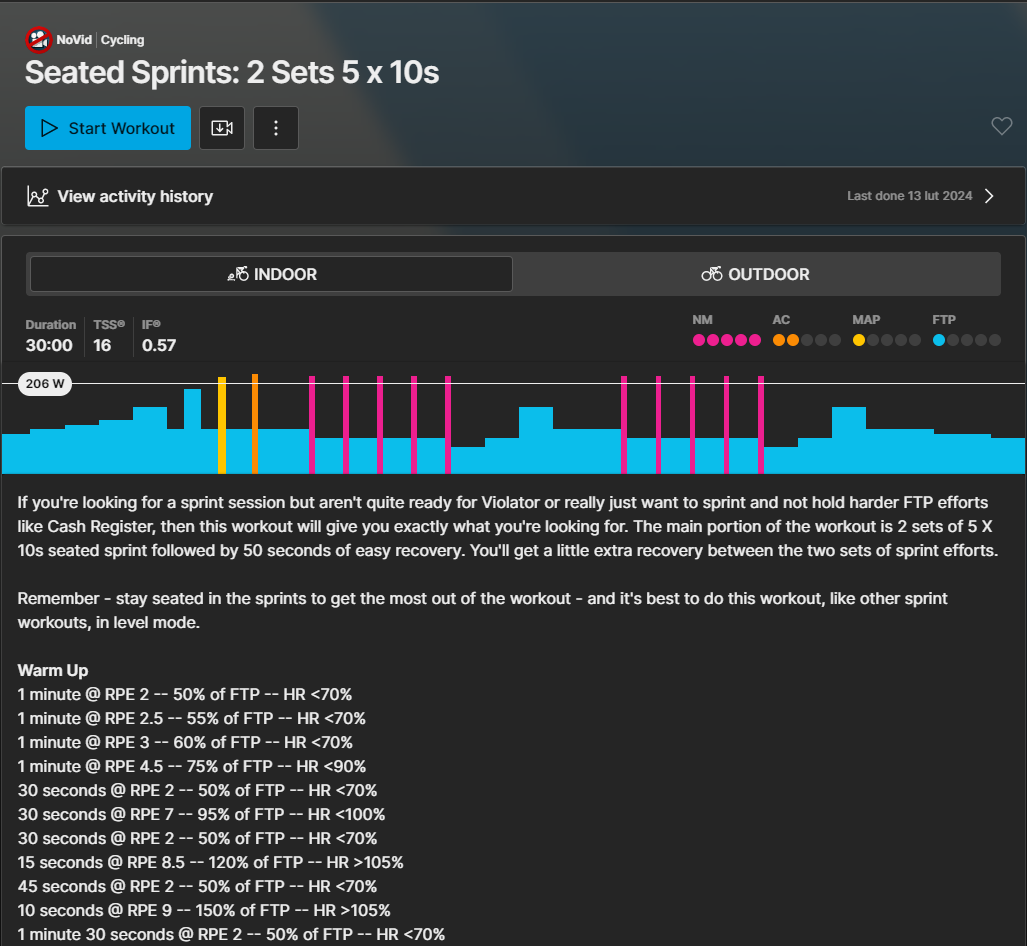Click the last pink sprint bar in graph

761,424
